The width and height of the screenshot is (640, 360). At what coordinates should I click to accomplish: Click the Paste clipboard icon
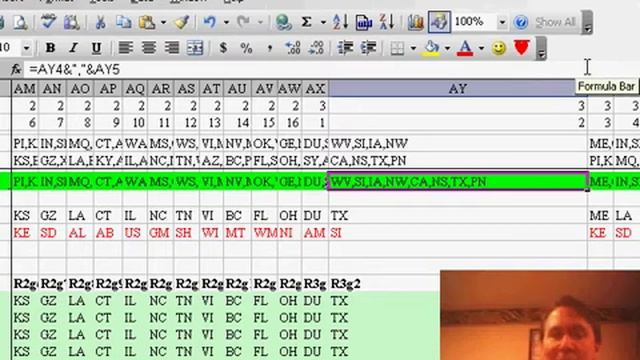(x=147, y=22)
